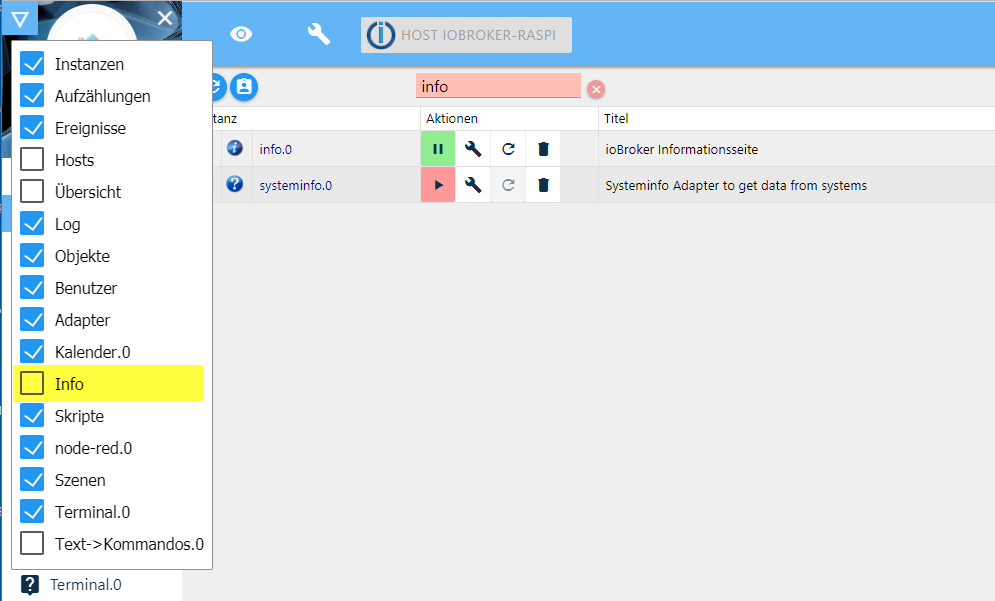The width and height of the screenshot is (995, 601).
Task: Check the Hosts checkbox
Action: pos(33,160)
